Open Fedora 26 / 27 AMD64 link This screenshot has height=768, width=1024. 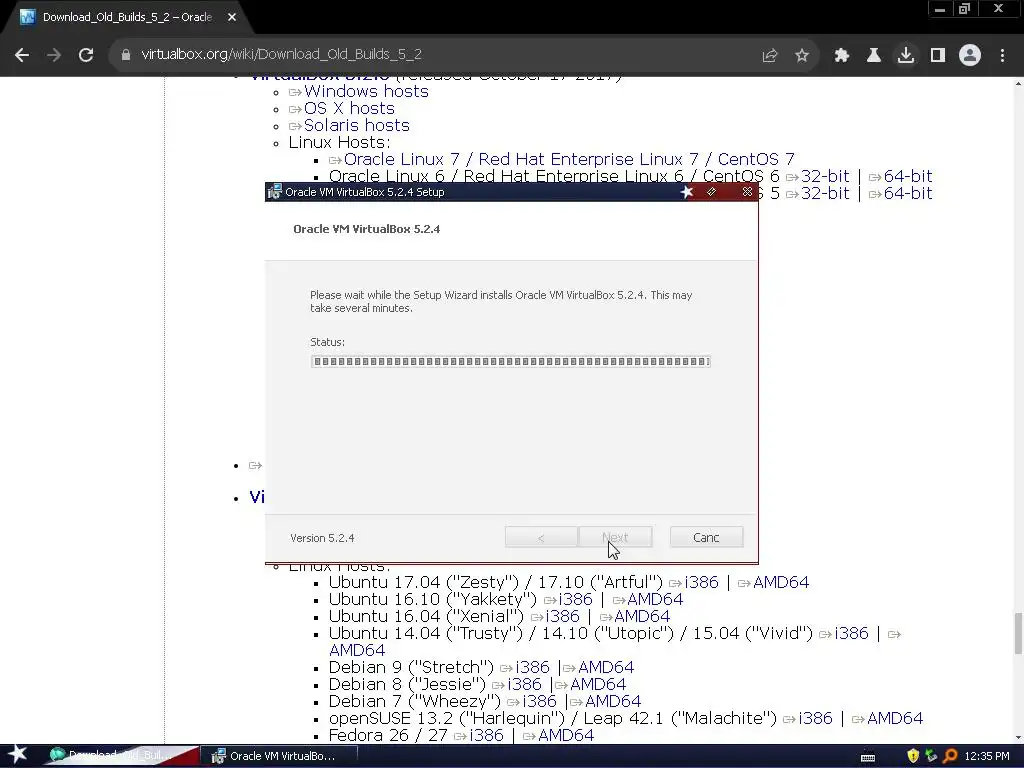[x=566, y=735]
